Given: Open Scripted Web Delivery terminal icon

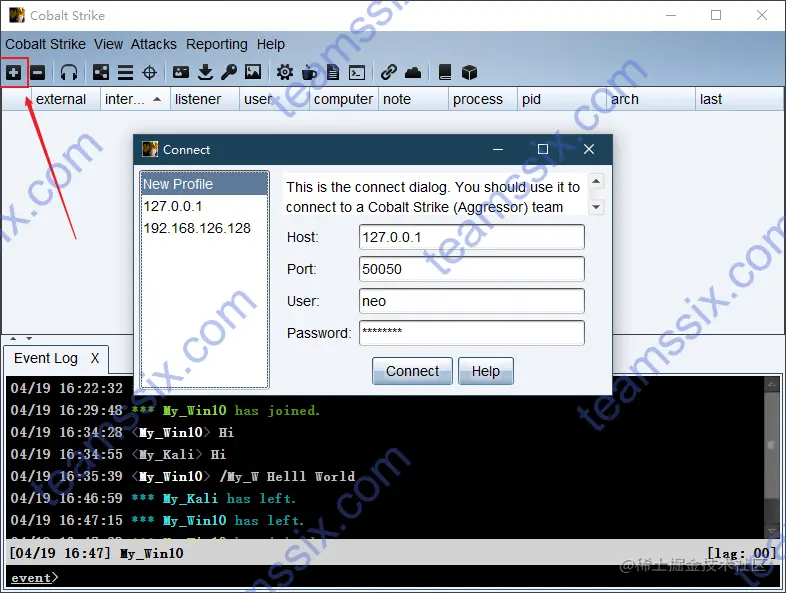Looking at the screenshot, I should pyautogui.click(x=357, y=73).
